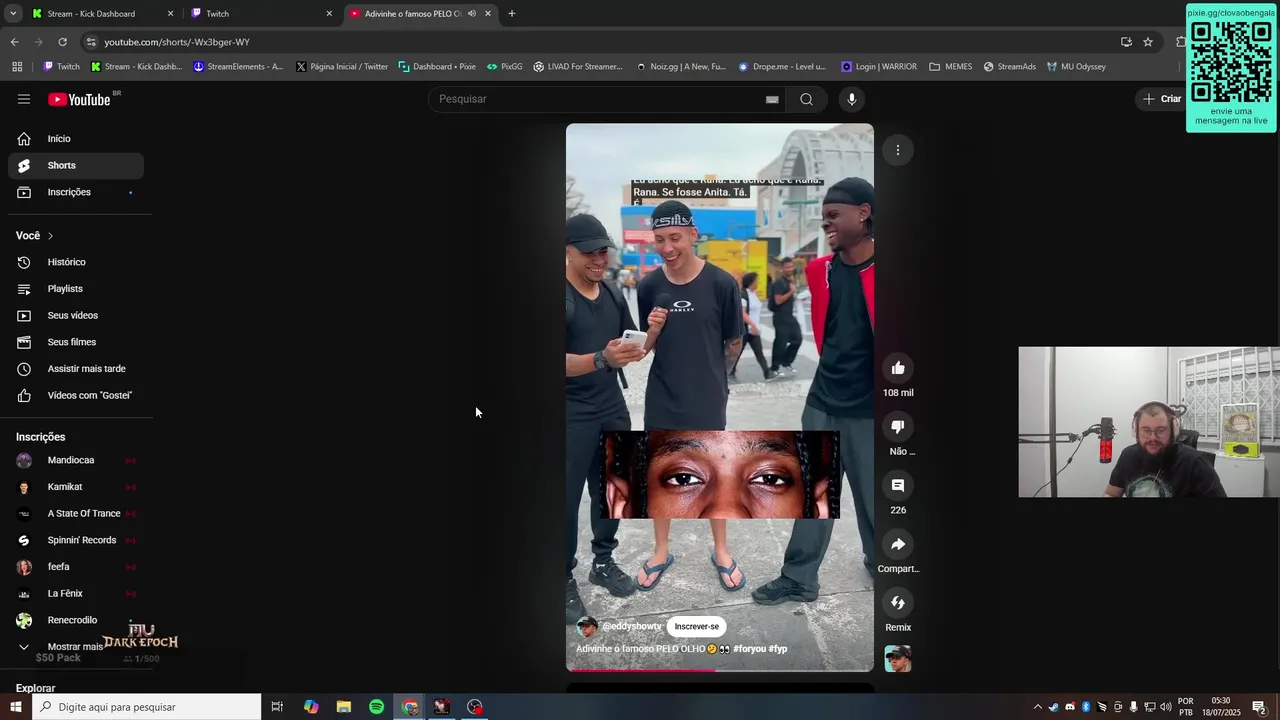Screen dimensions: 1280x720
Task: Open the on-screen keyboard in search box
Action: 772,99
